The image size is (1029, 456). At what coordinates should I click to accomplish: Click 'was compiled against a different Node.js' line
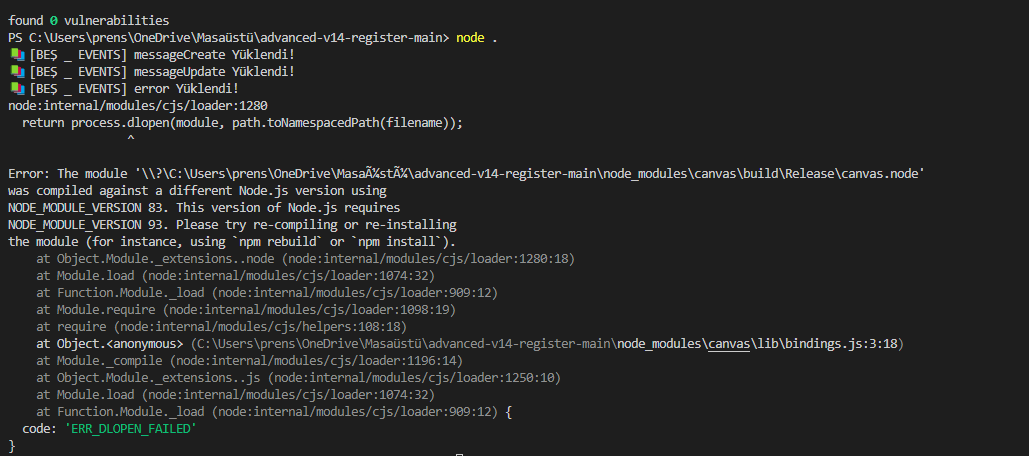pos(198,191)
